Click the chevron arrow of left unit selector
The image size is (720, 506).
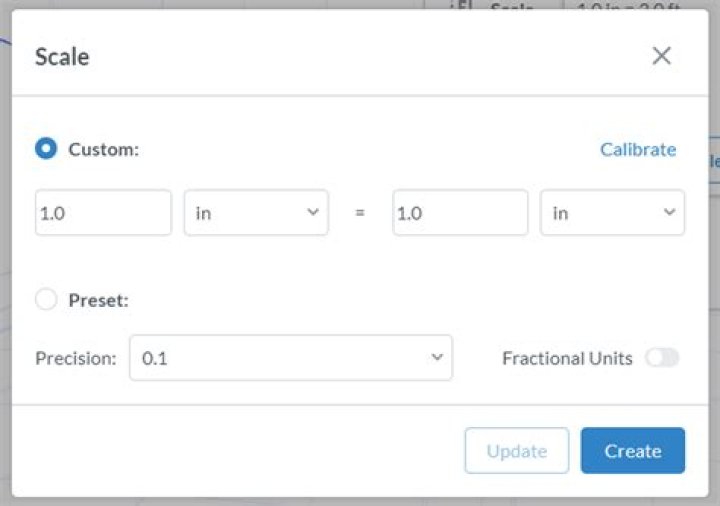tap(312, 212)
